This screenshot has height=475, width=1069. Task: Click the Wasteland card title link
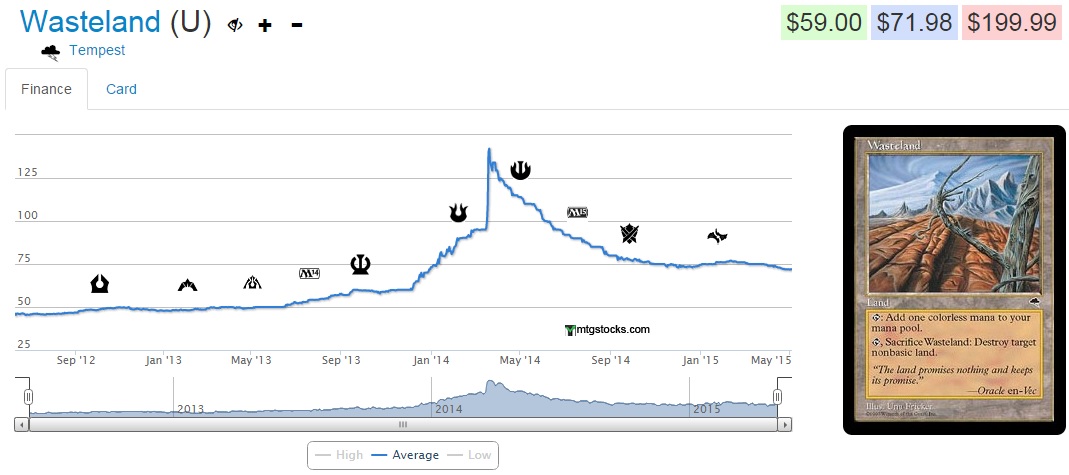coord(90,22)
